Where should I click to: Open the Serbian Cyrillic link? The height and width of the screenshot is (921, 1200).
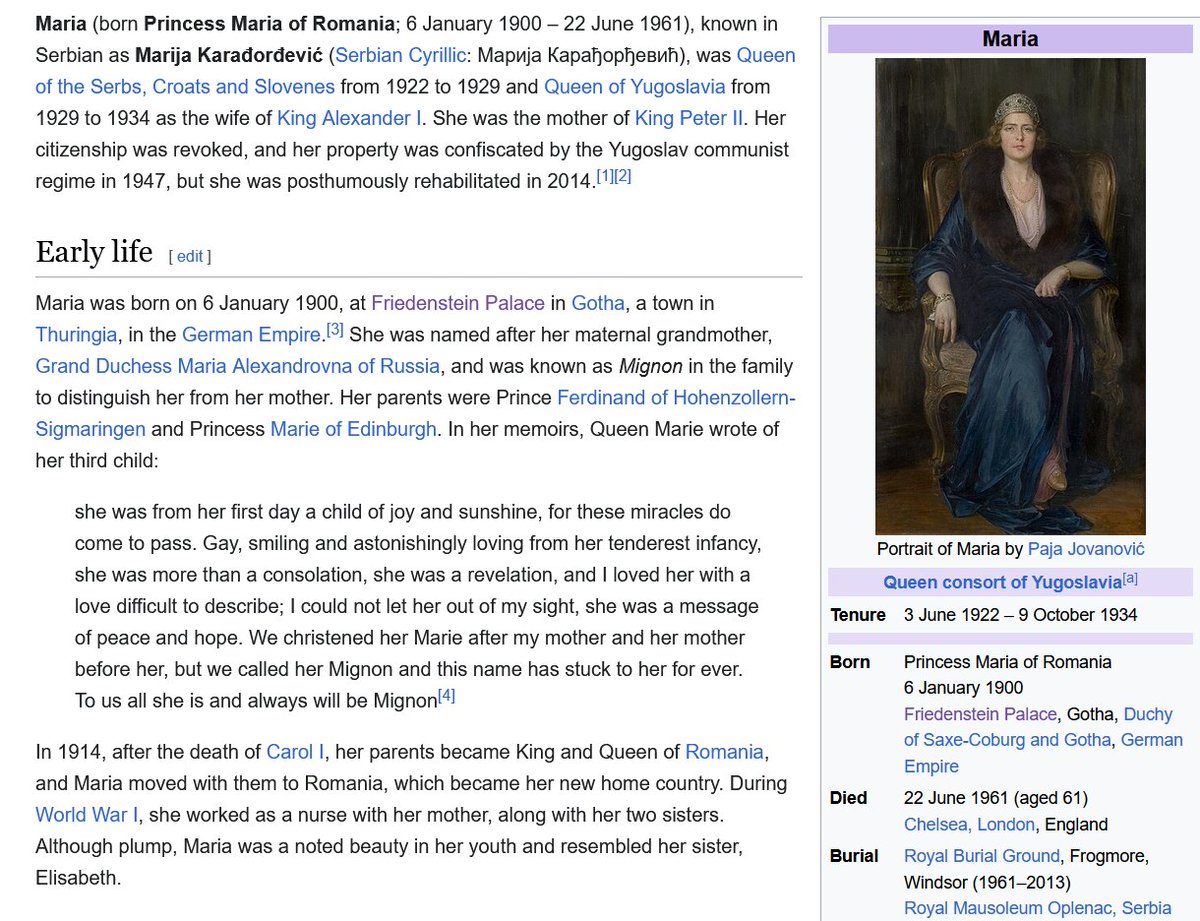pos(398,55)
